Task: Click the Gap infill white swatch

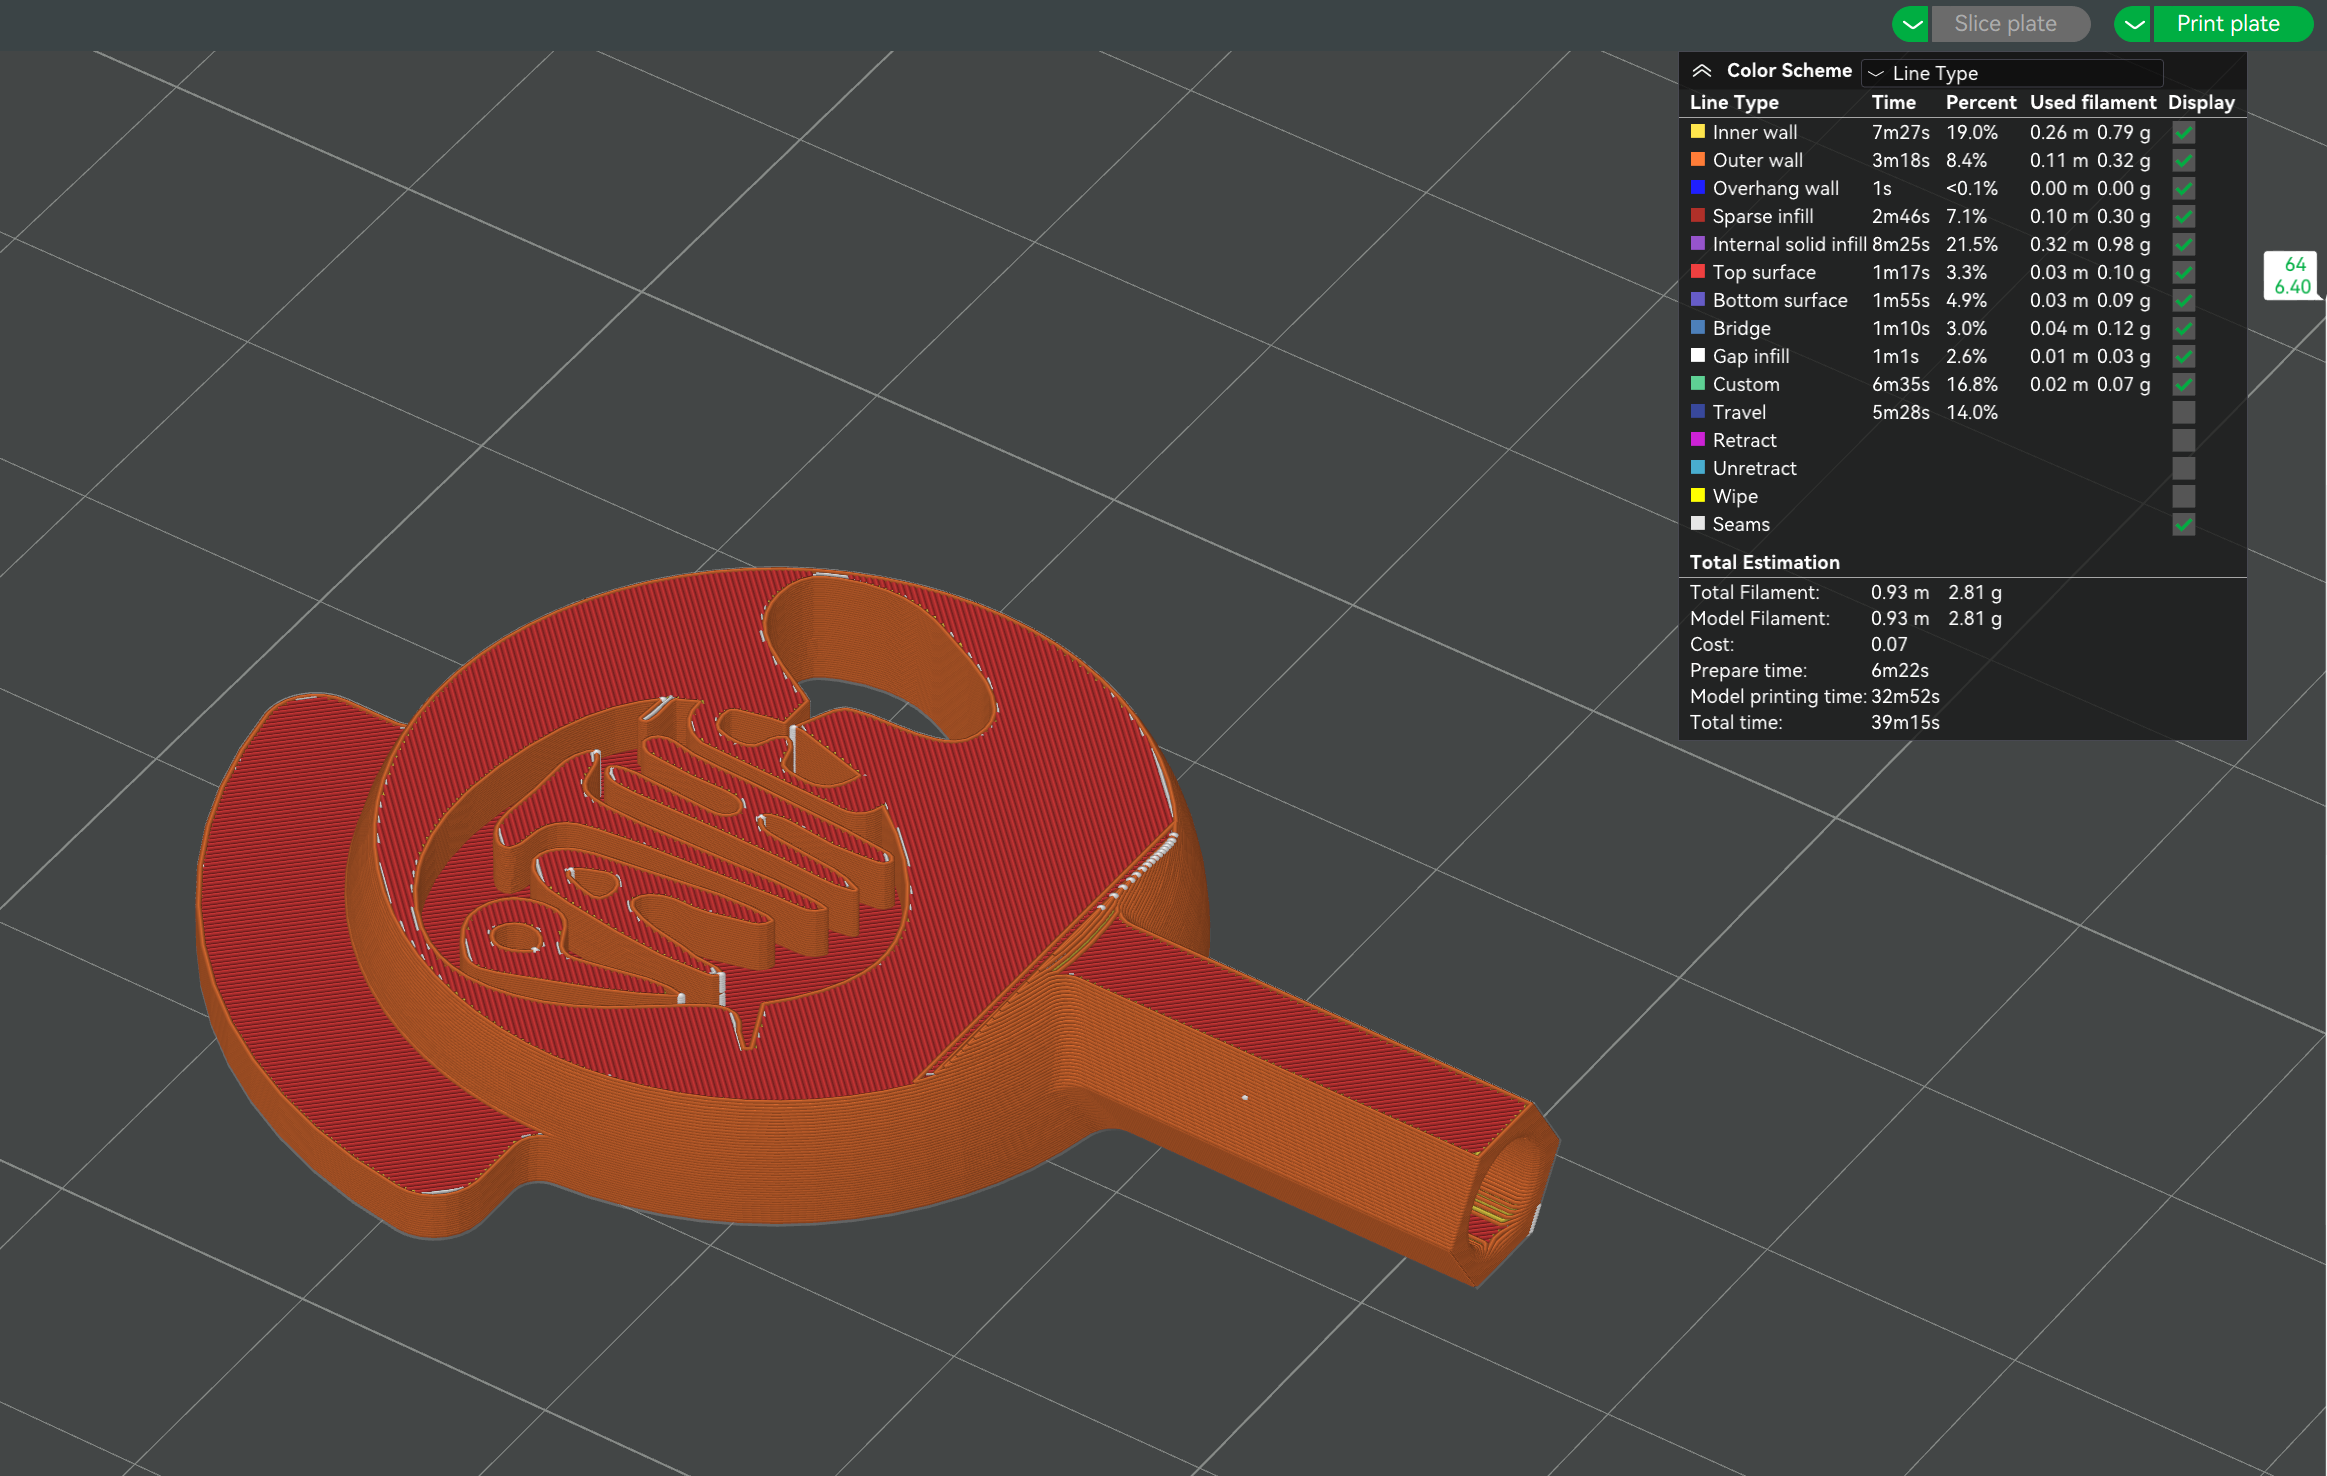Action: [1698, 355]
